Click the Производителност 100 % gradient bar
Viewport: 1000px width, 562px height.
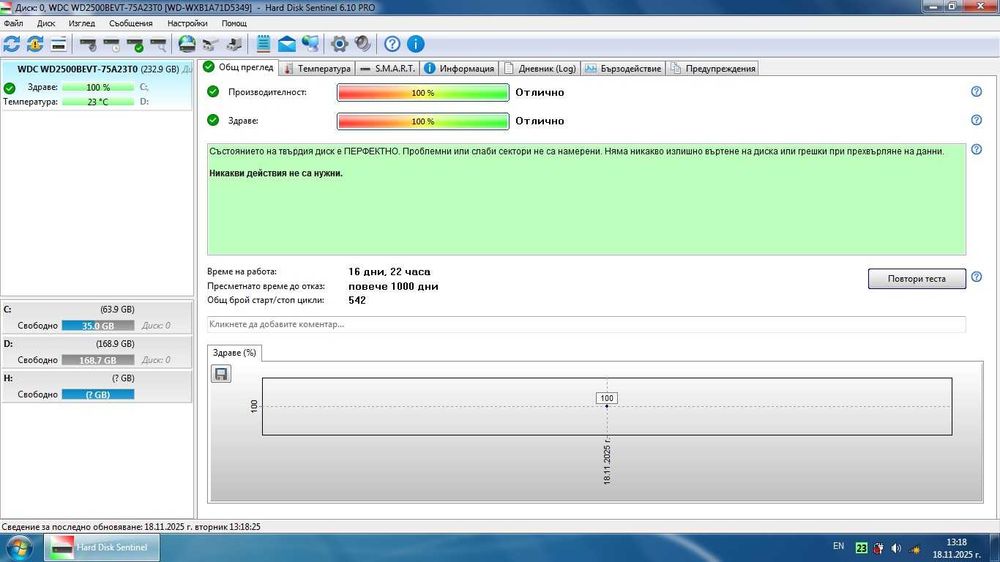[423, 92]
